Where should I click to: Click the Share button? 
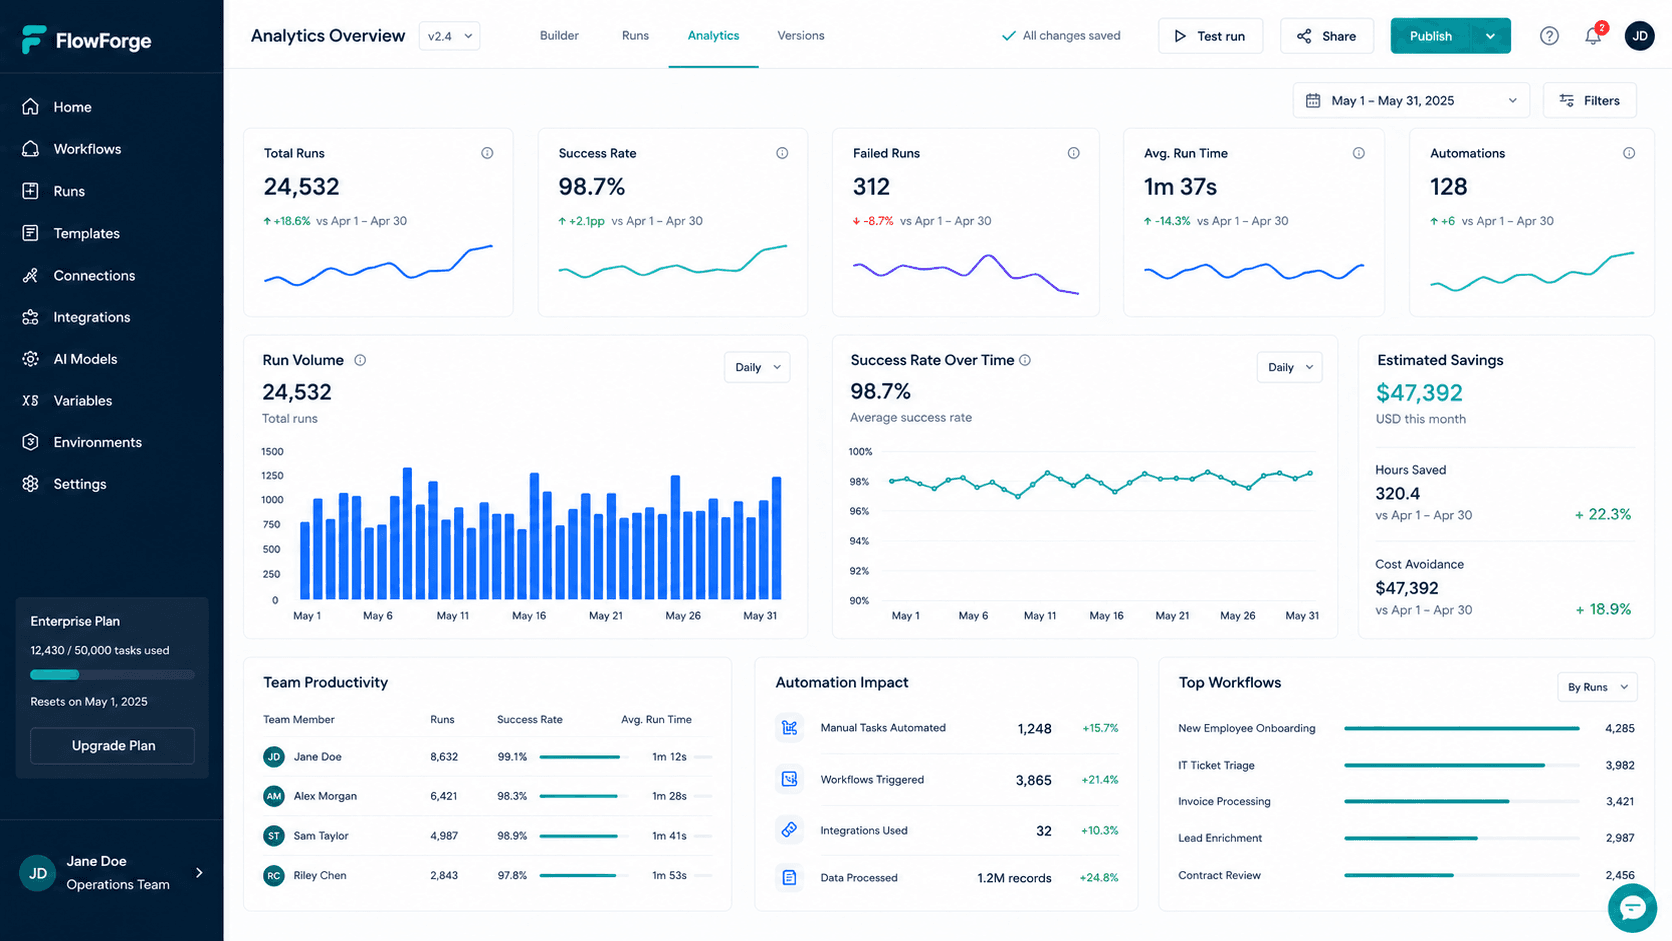(1326, 36)
